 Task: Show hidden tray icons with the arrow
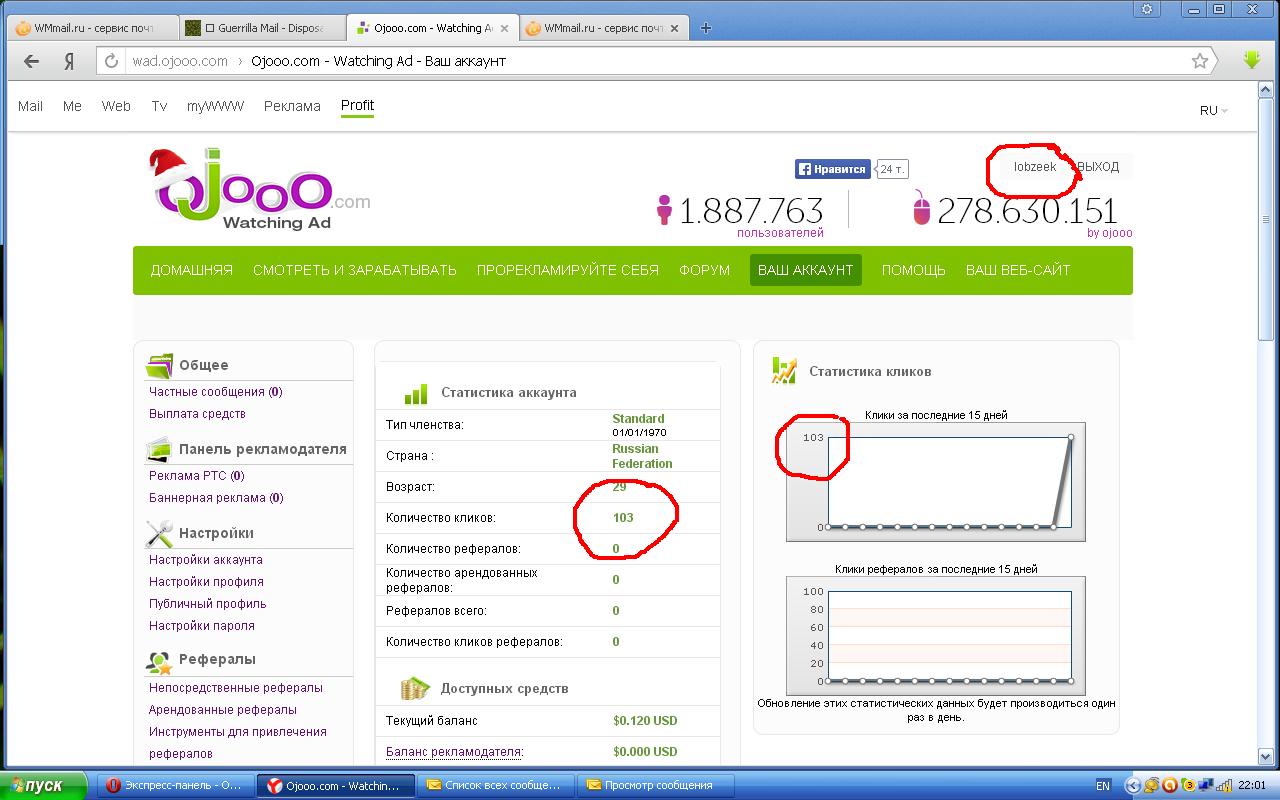1133,786
